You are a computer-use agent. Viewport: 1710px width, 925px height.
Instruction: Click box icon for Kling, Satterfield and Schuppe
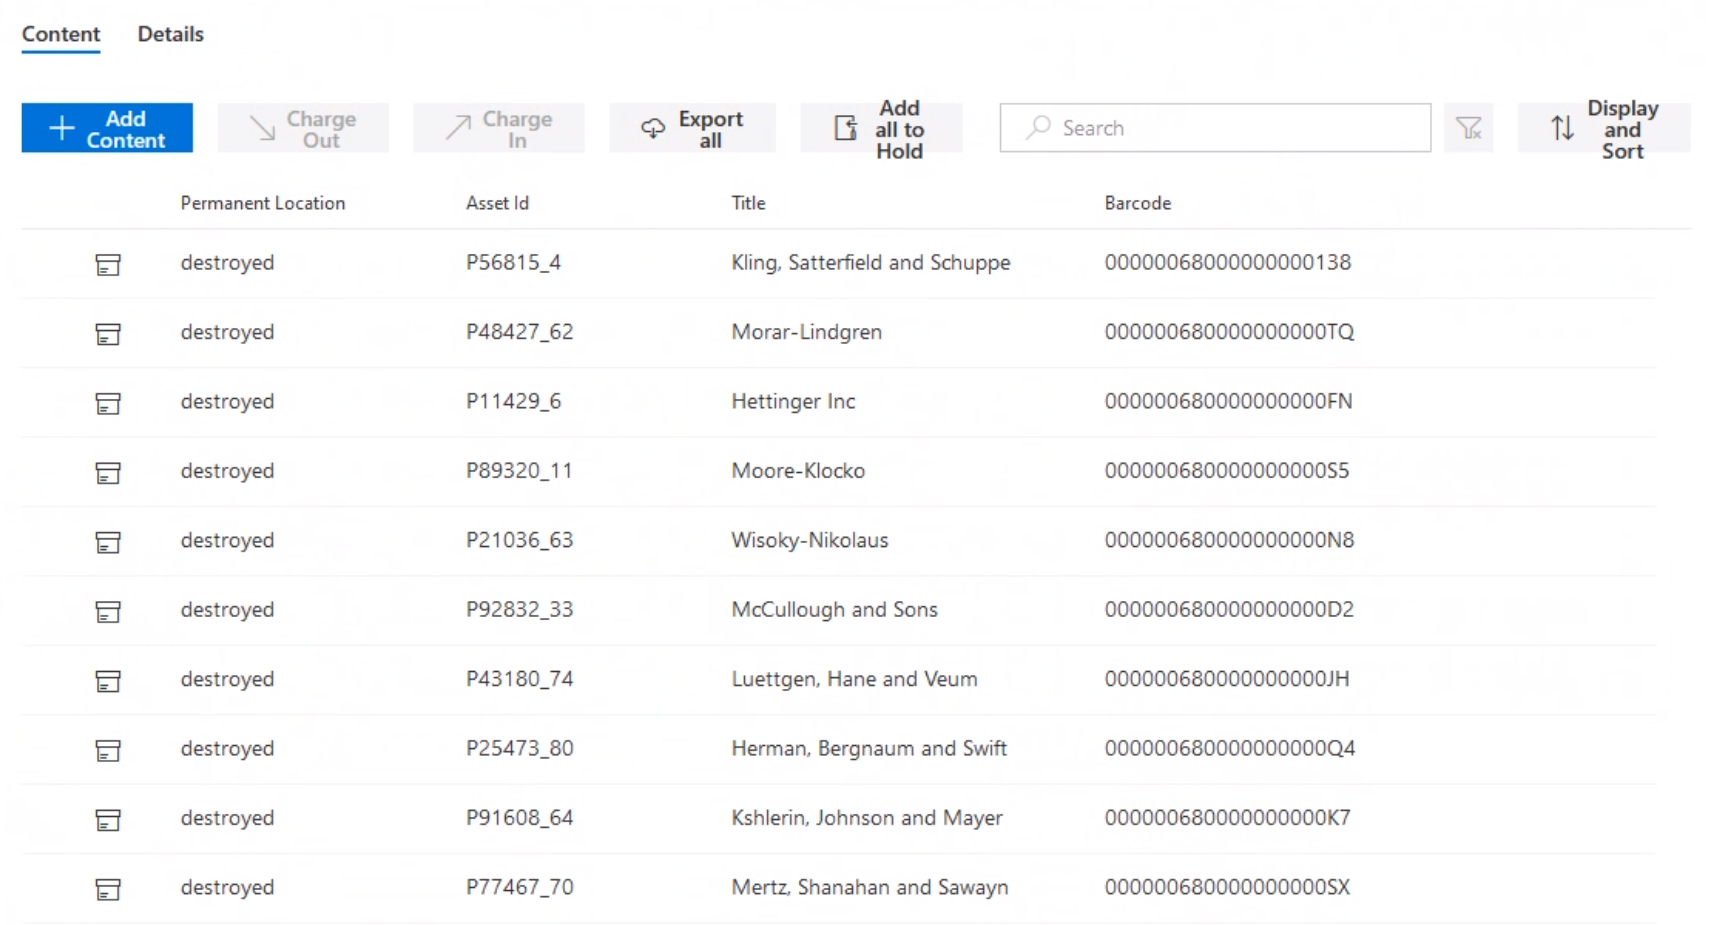pos(108,264)
